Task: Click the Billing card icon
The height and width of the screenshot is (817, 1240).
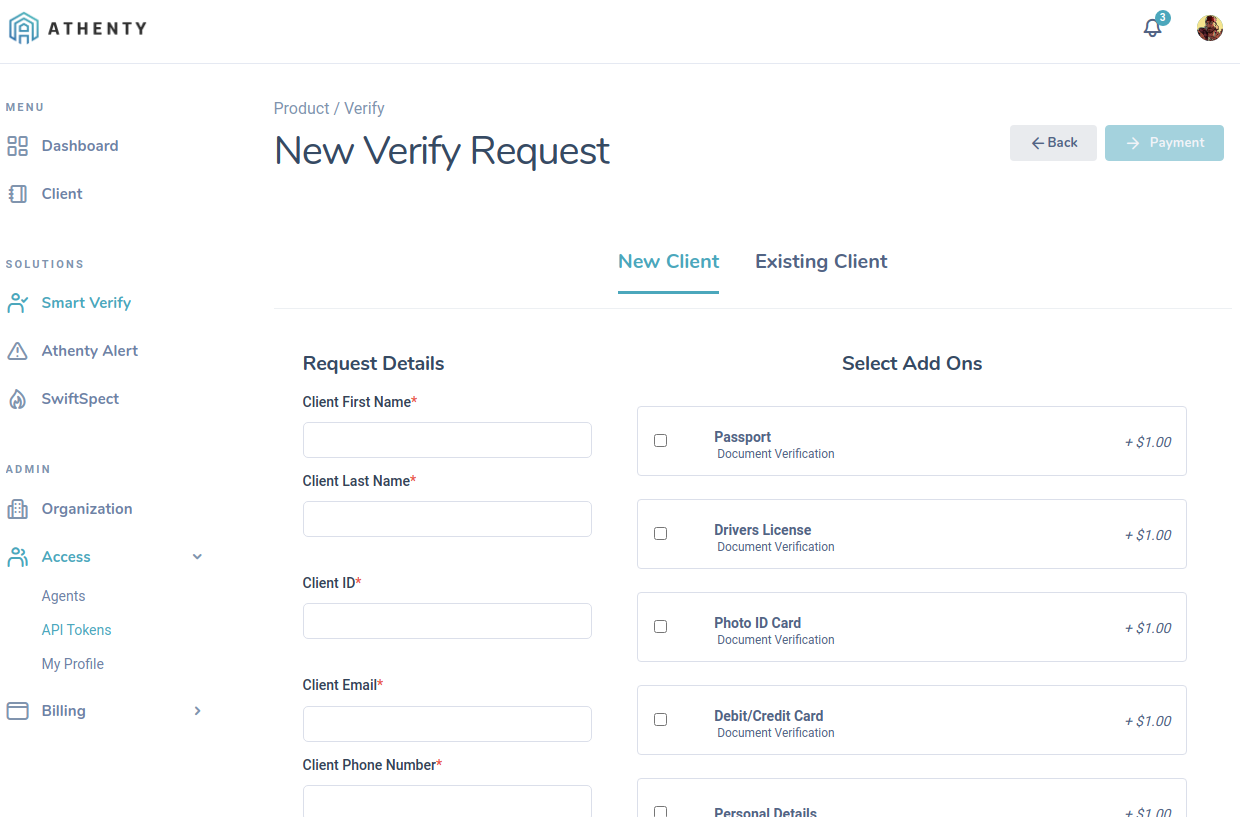Action: click(16, 710)
